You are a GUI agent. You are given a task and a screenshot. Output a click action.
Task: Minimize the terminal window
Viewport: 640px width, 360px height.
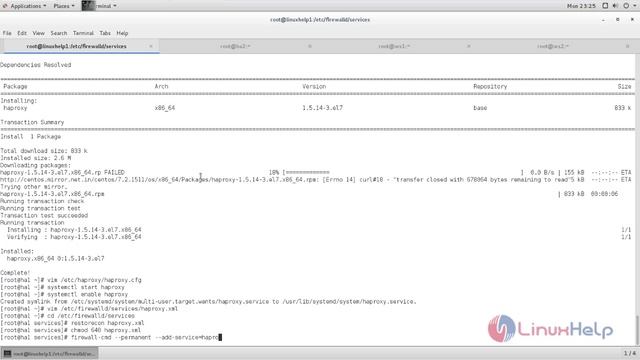coord(603,20)
